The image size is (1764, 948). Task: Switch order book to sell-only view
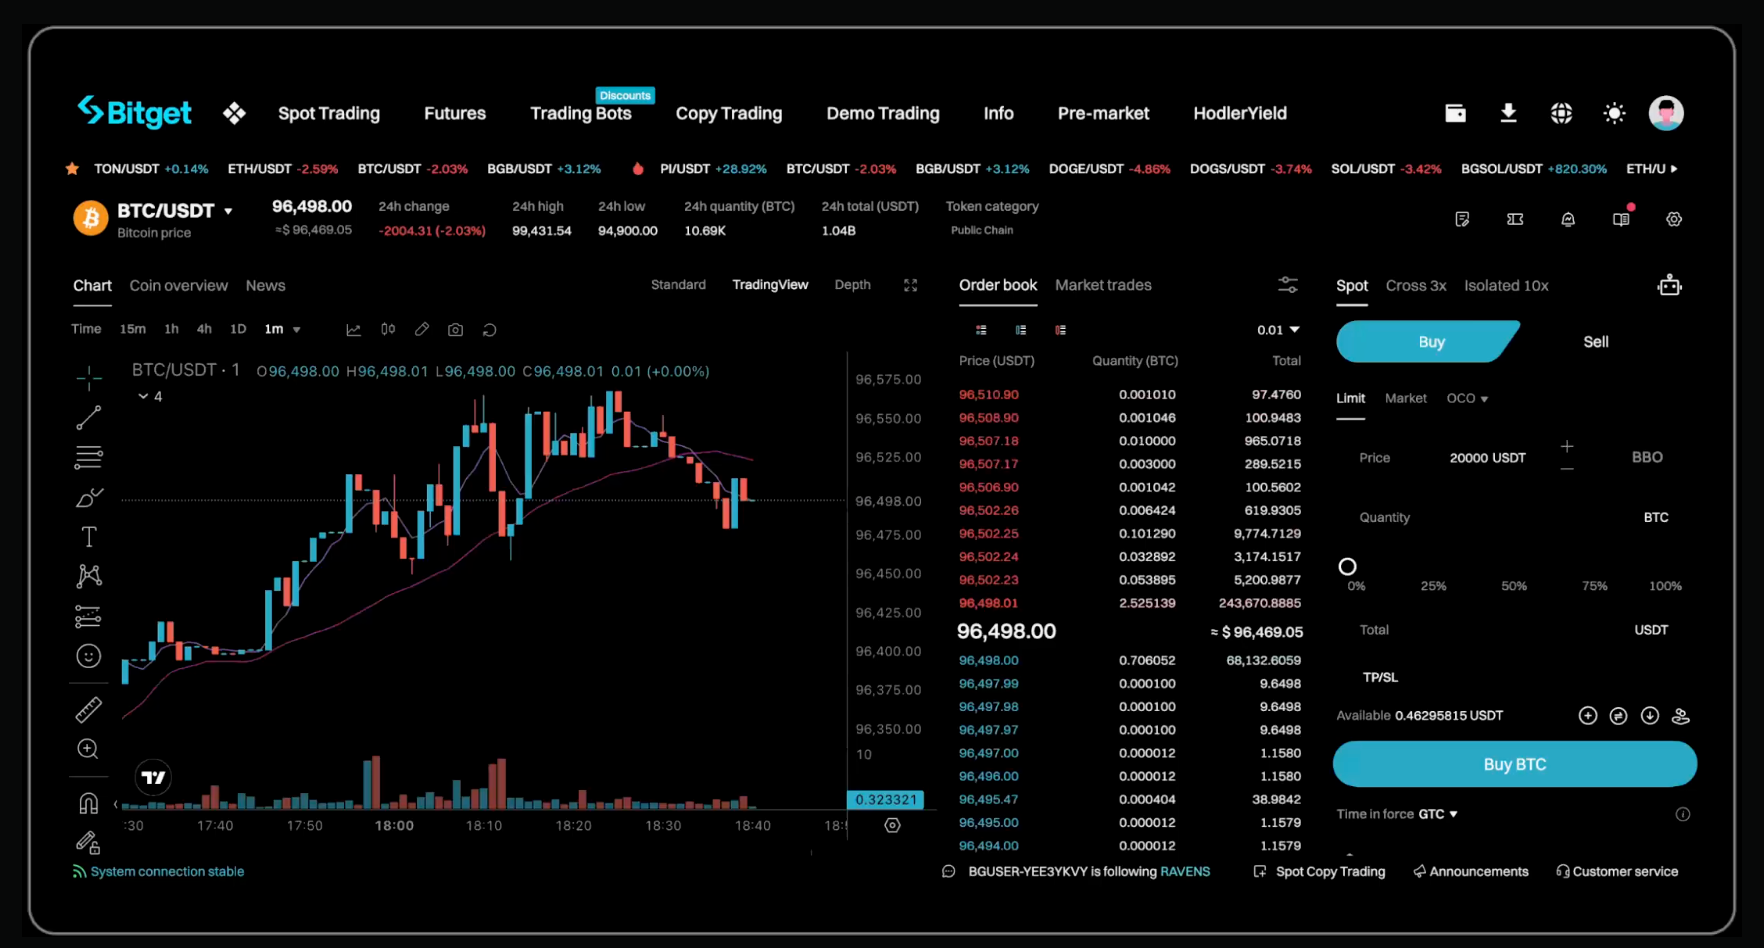[x=1061, y=330]
